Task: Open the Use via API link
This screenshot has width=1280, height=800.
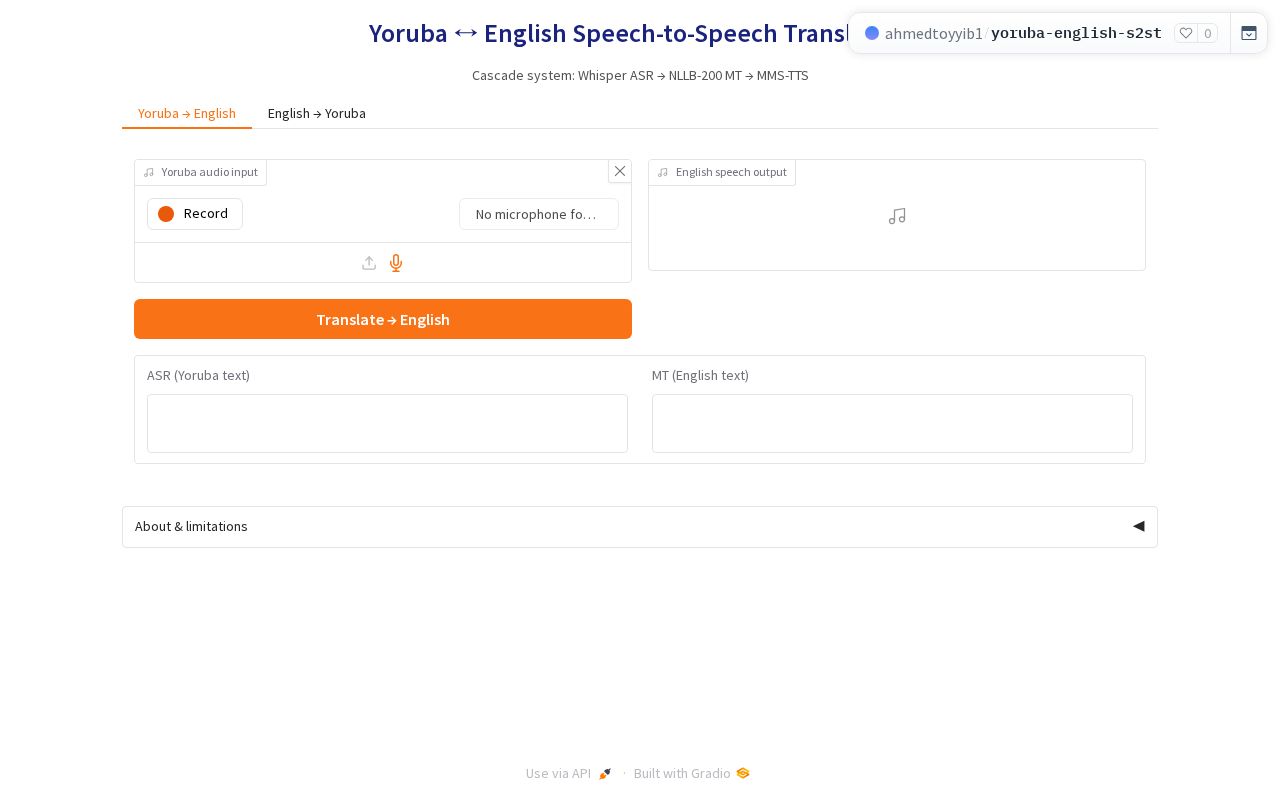Action: 568,773
